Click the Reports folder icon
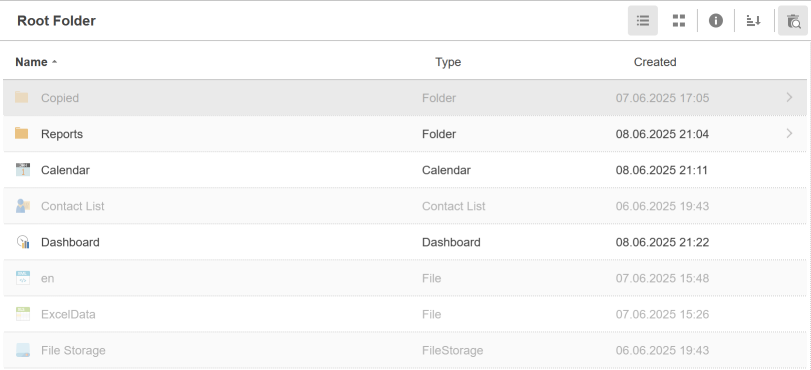This screenshot has height=370, width=811. point(22,134)
